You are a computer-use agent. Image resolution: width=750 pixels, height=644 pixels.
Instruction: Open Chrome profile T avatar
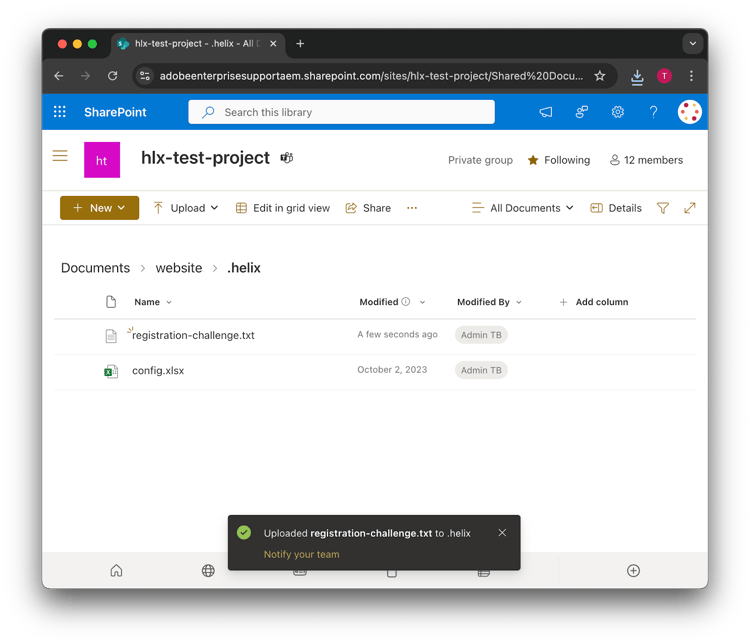[x=664, y=76]
